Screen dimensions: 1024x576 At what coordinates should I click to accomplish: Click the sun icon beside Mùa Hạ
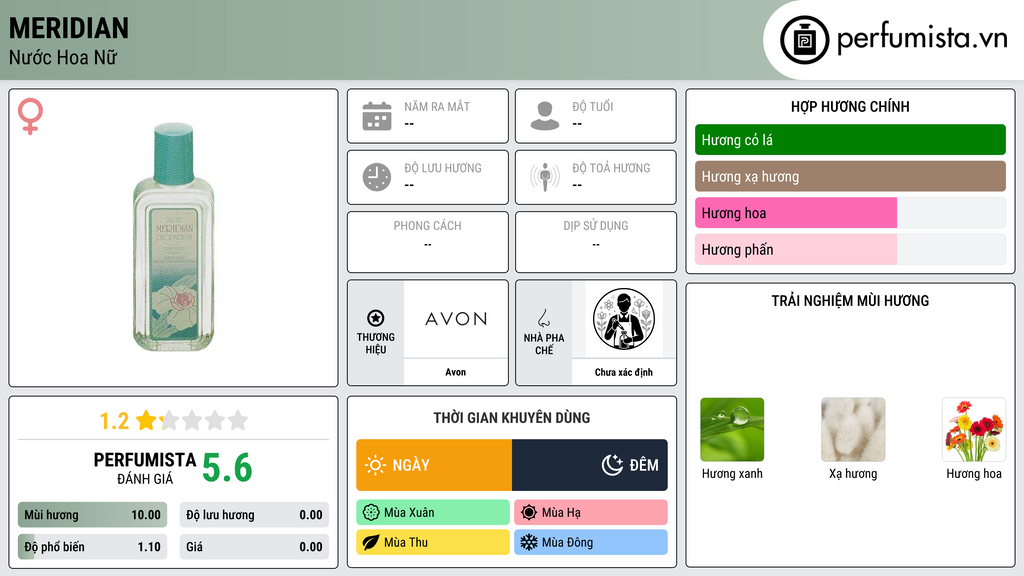[x=529, y=513]
